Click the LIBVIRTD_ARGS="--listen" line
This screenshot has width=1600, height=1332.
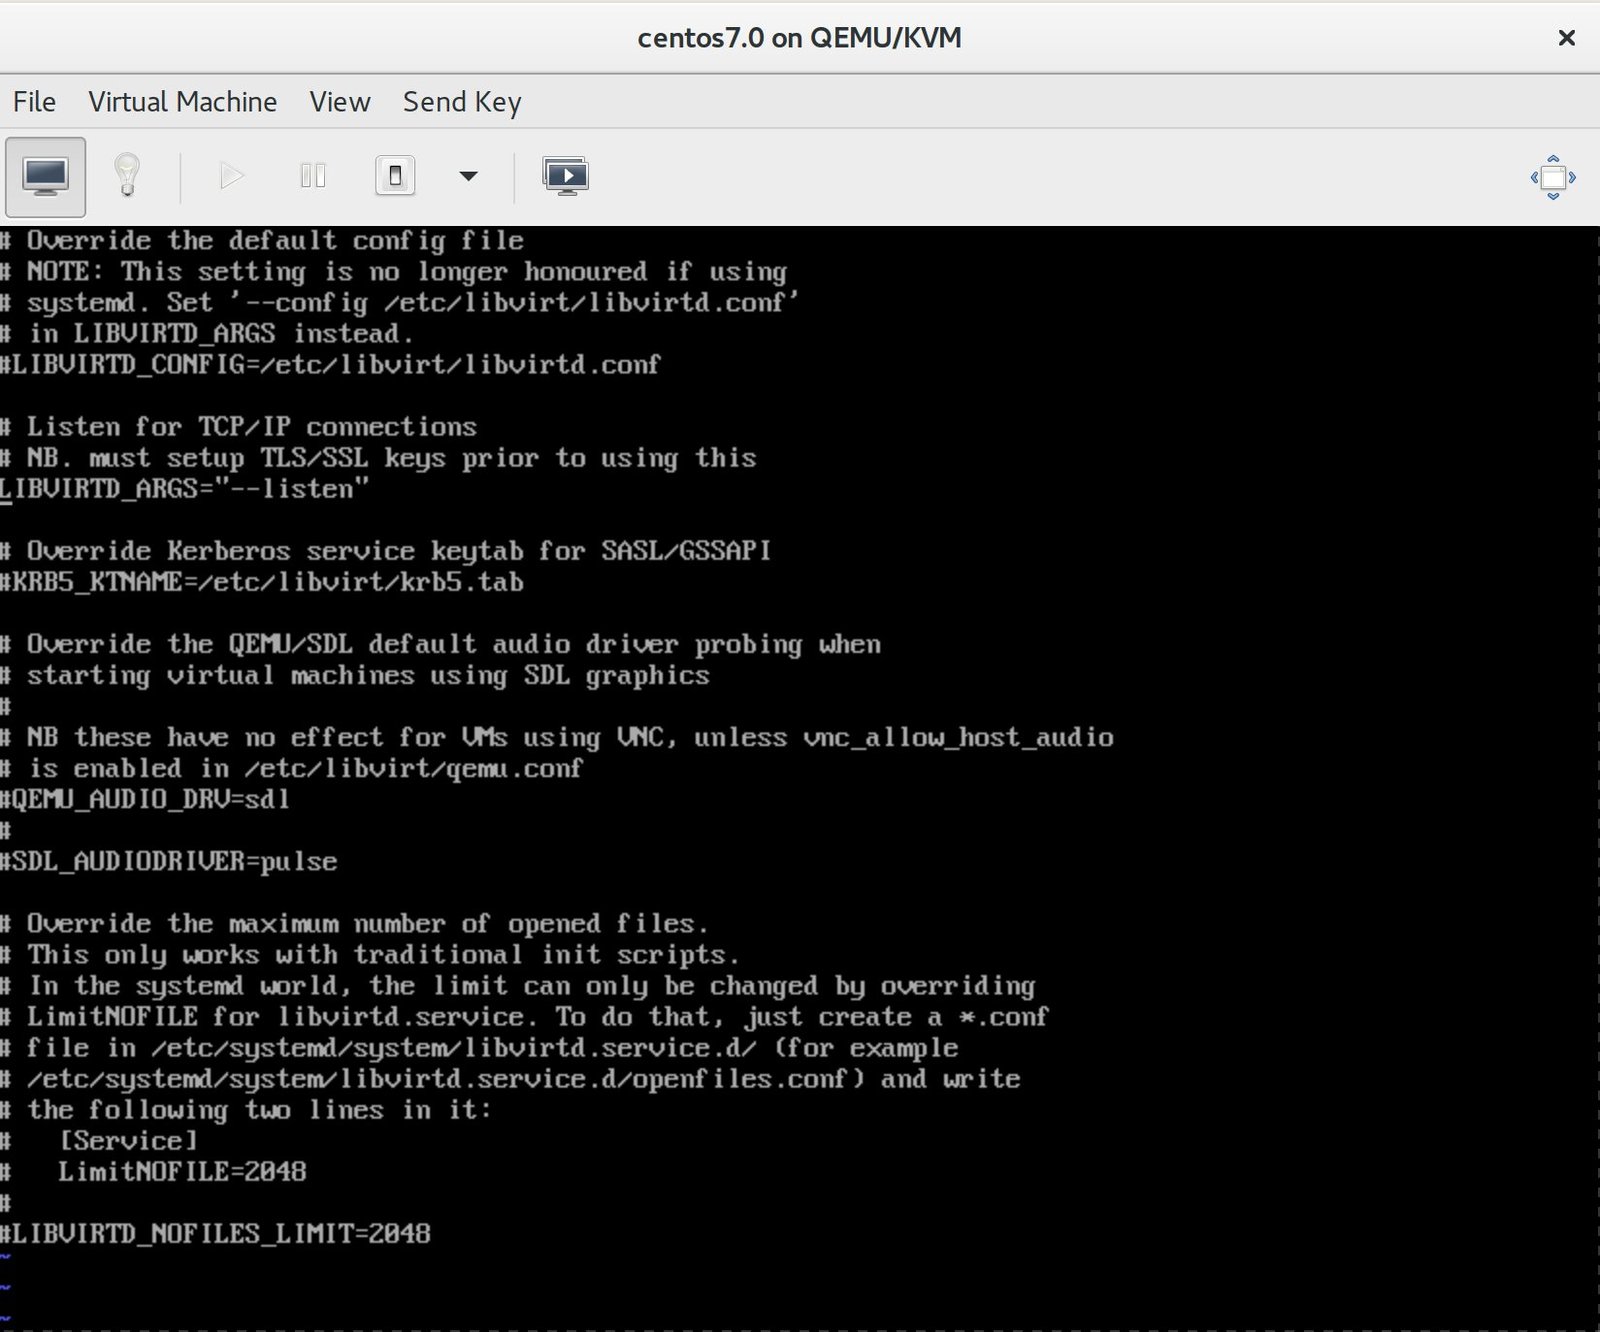(x=185, y=489)
